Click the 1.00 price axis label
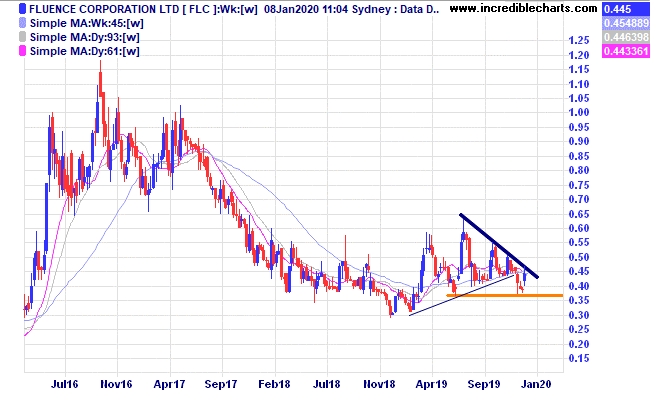Image resolution: width=651 pixels, height=395 pixels. point(579,112)
